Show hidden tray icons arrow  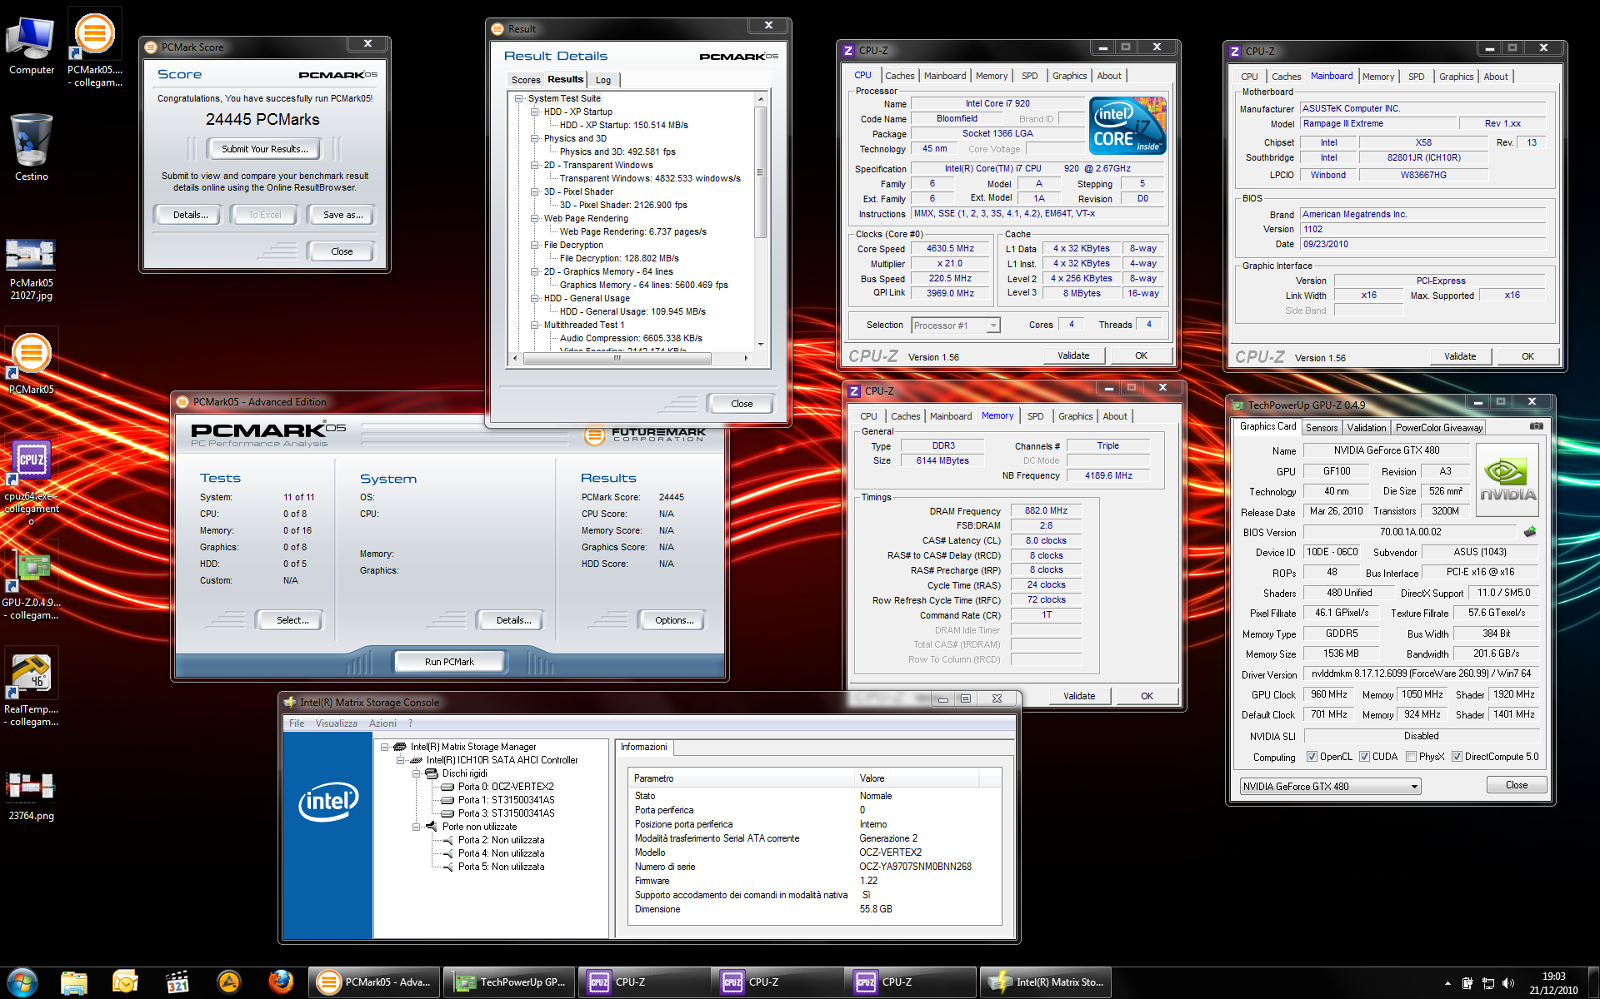click(1447, 983)
